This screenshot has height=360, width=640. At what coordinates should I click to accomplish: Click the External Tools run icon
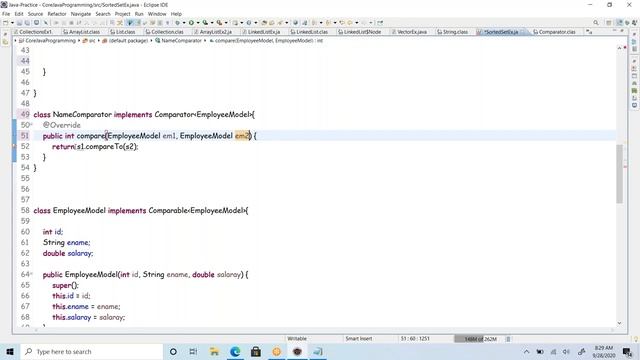(219, 23)
